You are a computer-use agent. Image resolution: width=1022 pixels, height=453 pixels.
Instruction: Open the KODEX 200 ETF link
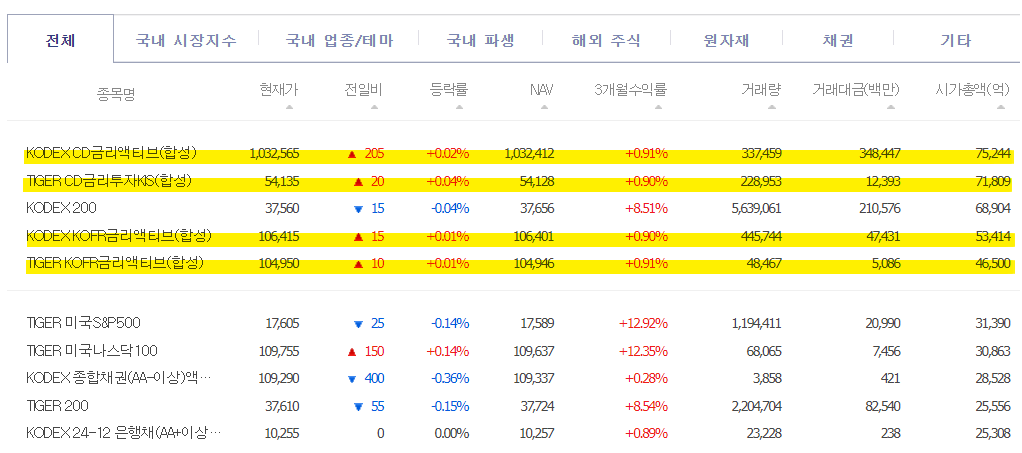pyautogui.click(x=61, y=208)
